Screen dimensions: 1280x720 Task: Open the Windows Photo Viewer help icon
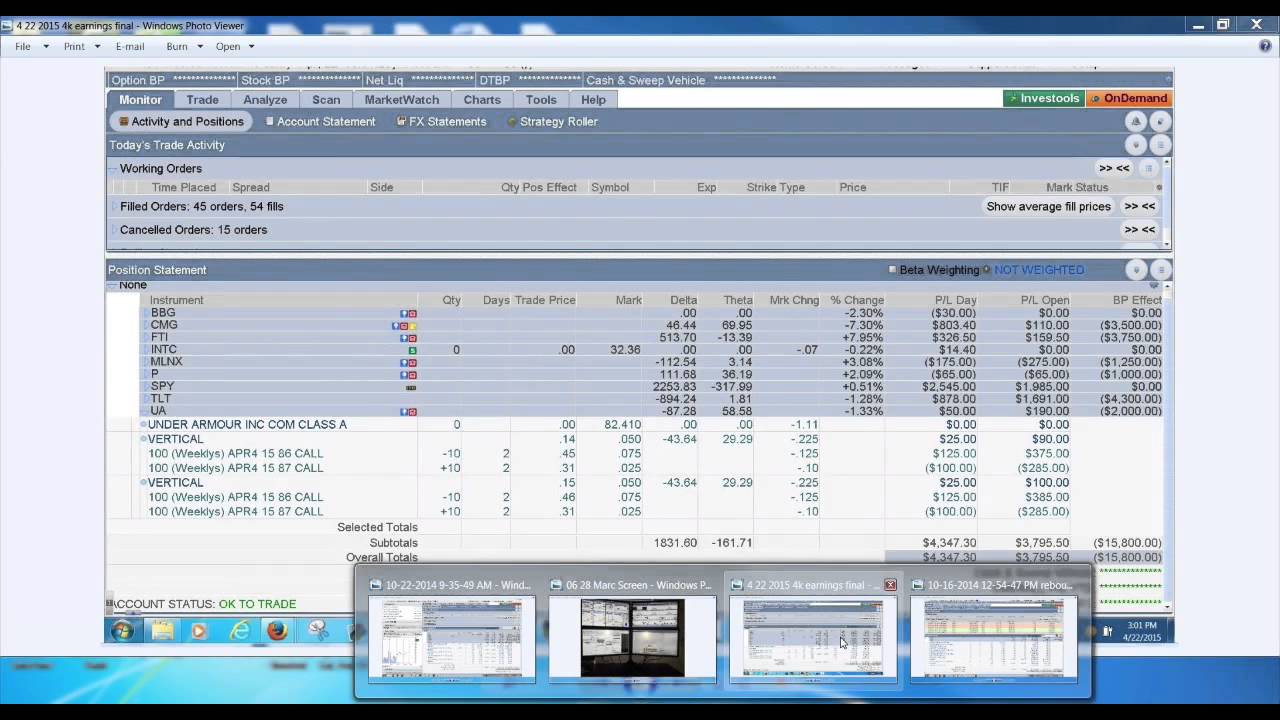tap(1265, 46)
